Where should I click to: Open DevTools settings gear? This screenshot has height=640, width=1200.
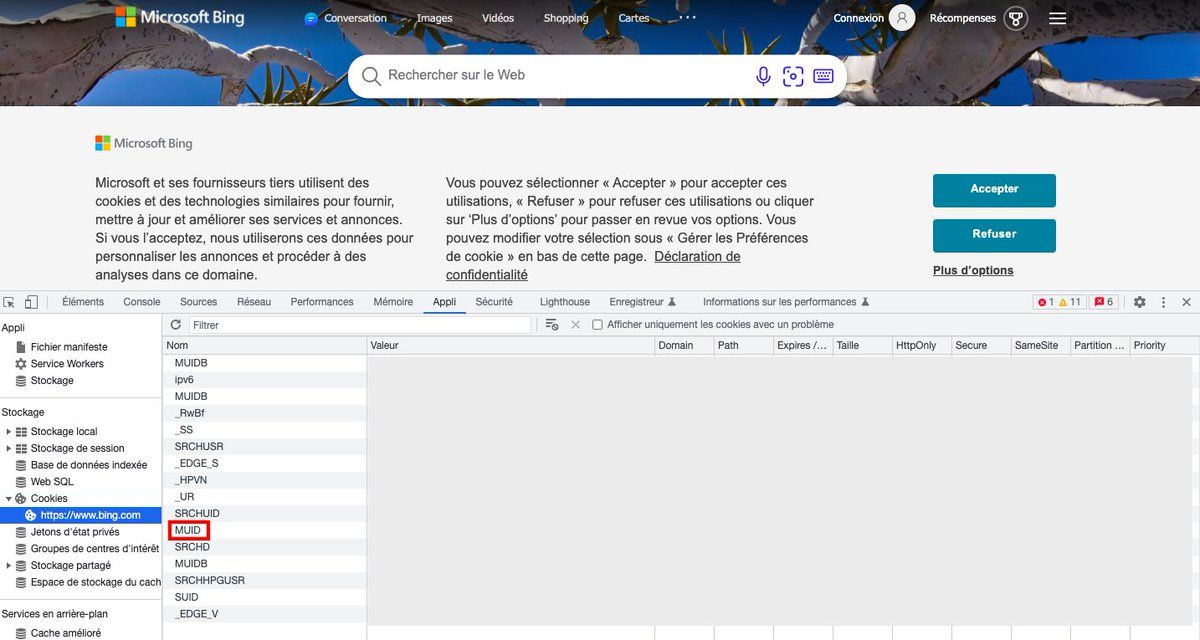coord(1139,302)
